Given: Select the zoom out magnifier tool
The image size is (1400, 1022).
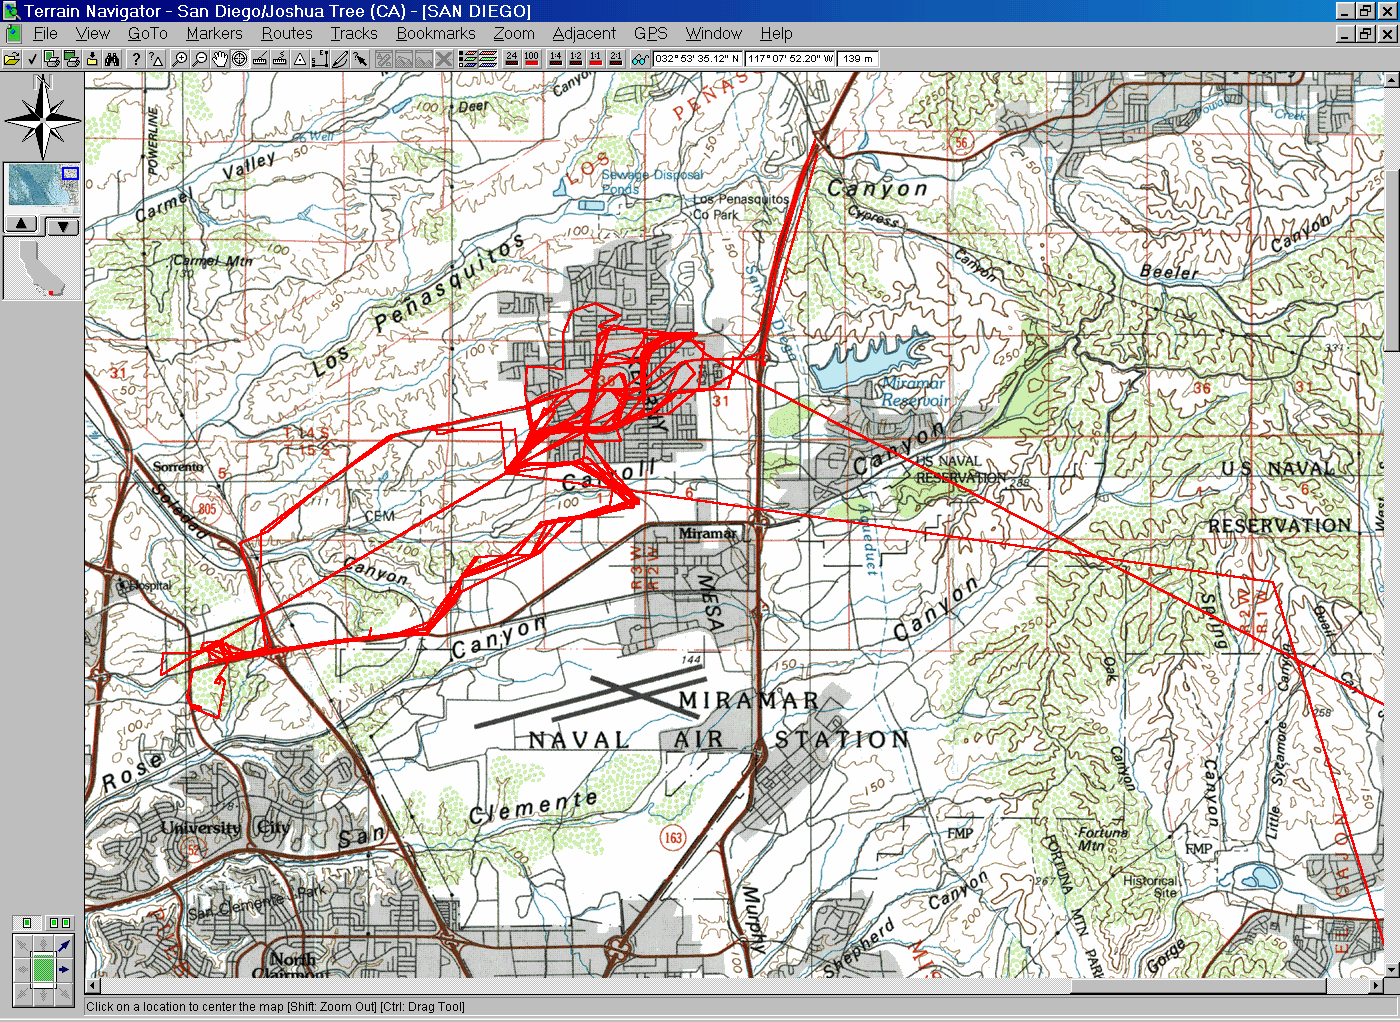Looking at the screenshot, I should point(200,59).
